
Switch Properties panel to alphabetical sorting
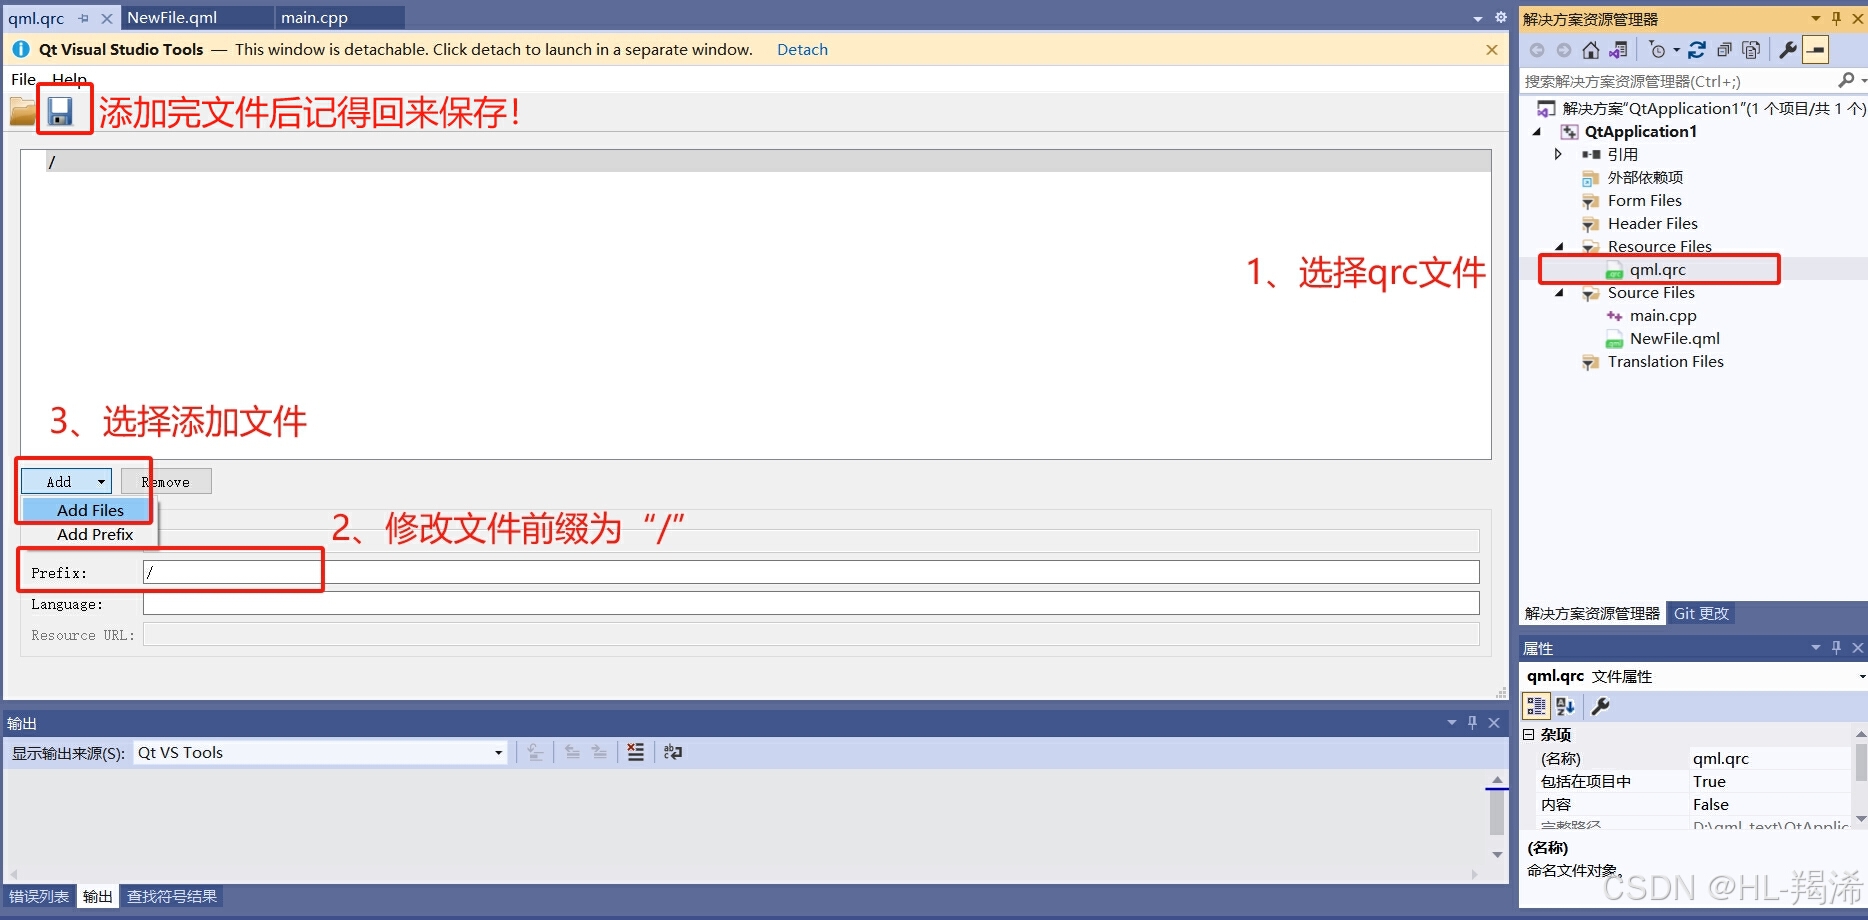coord(1565,706)
